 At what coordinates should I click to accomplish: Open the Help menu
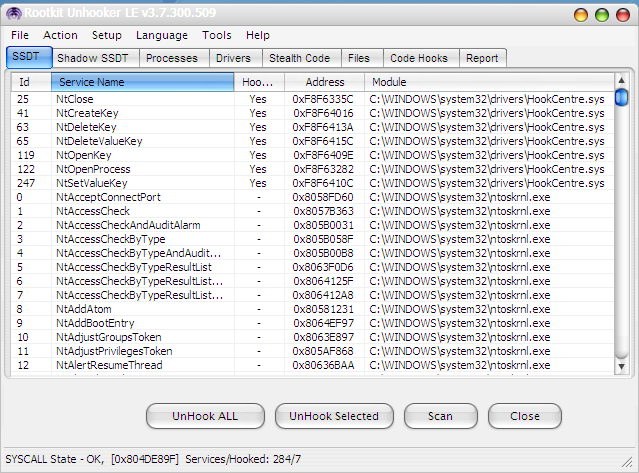258,35
